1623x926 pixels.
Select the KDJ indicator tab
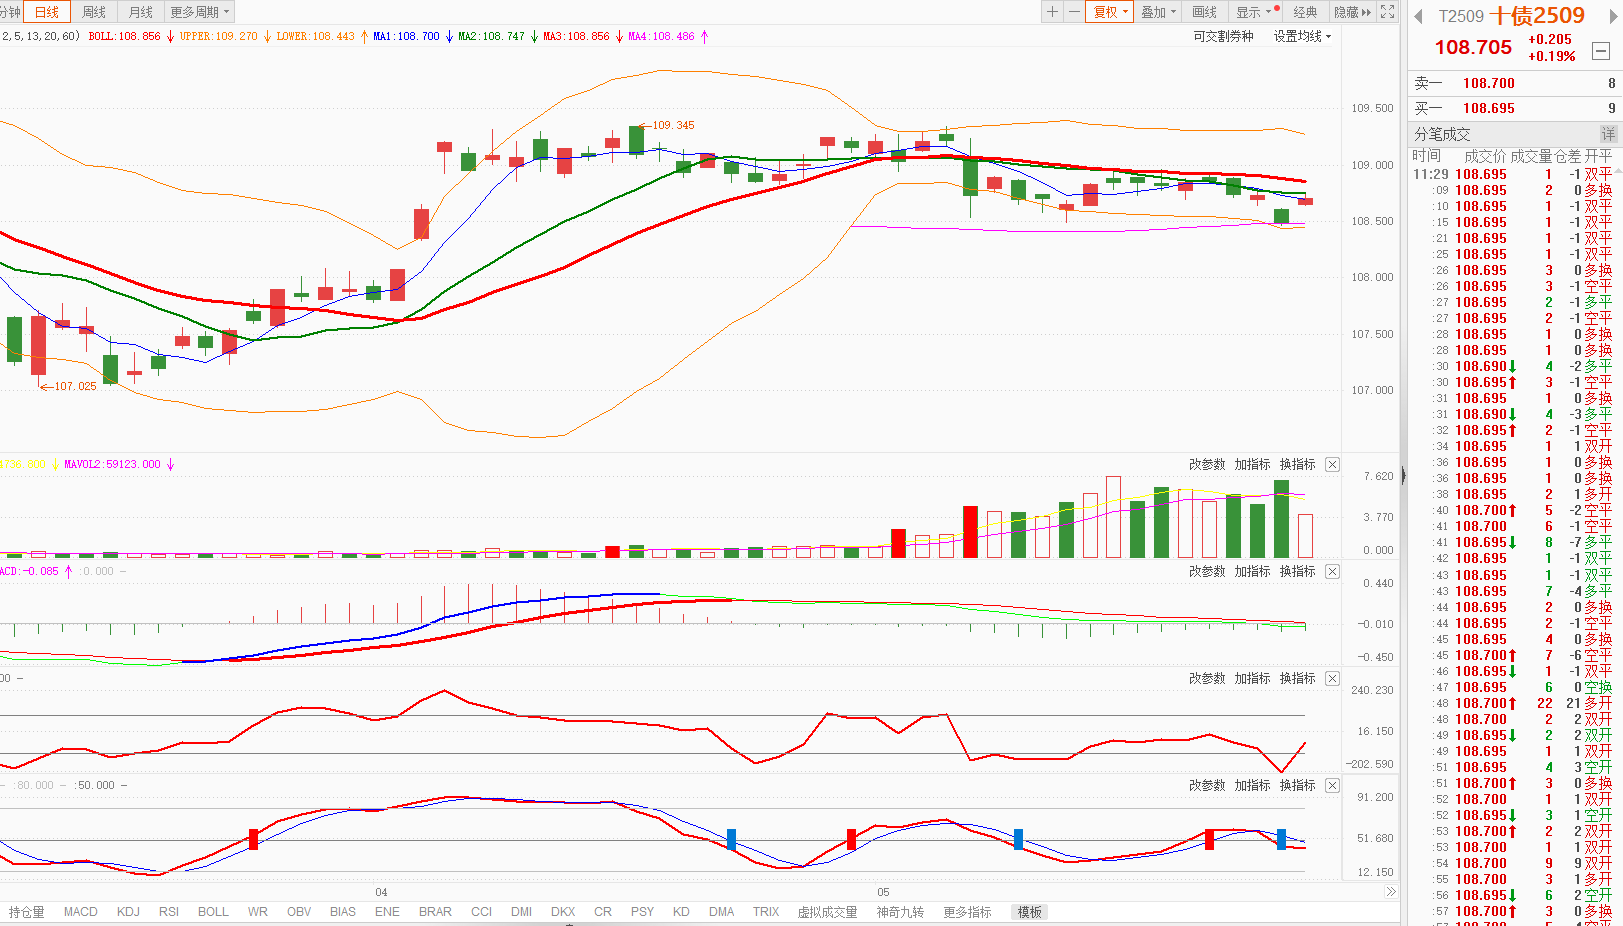click(128, 912)
